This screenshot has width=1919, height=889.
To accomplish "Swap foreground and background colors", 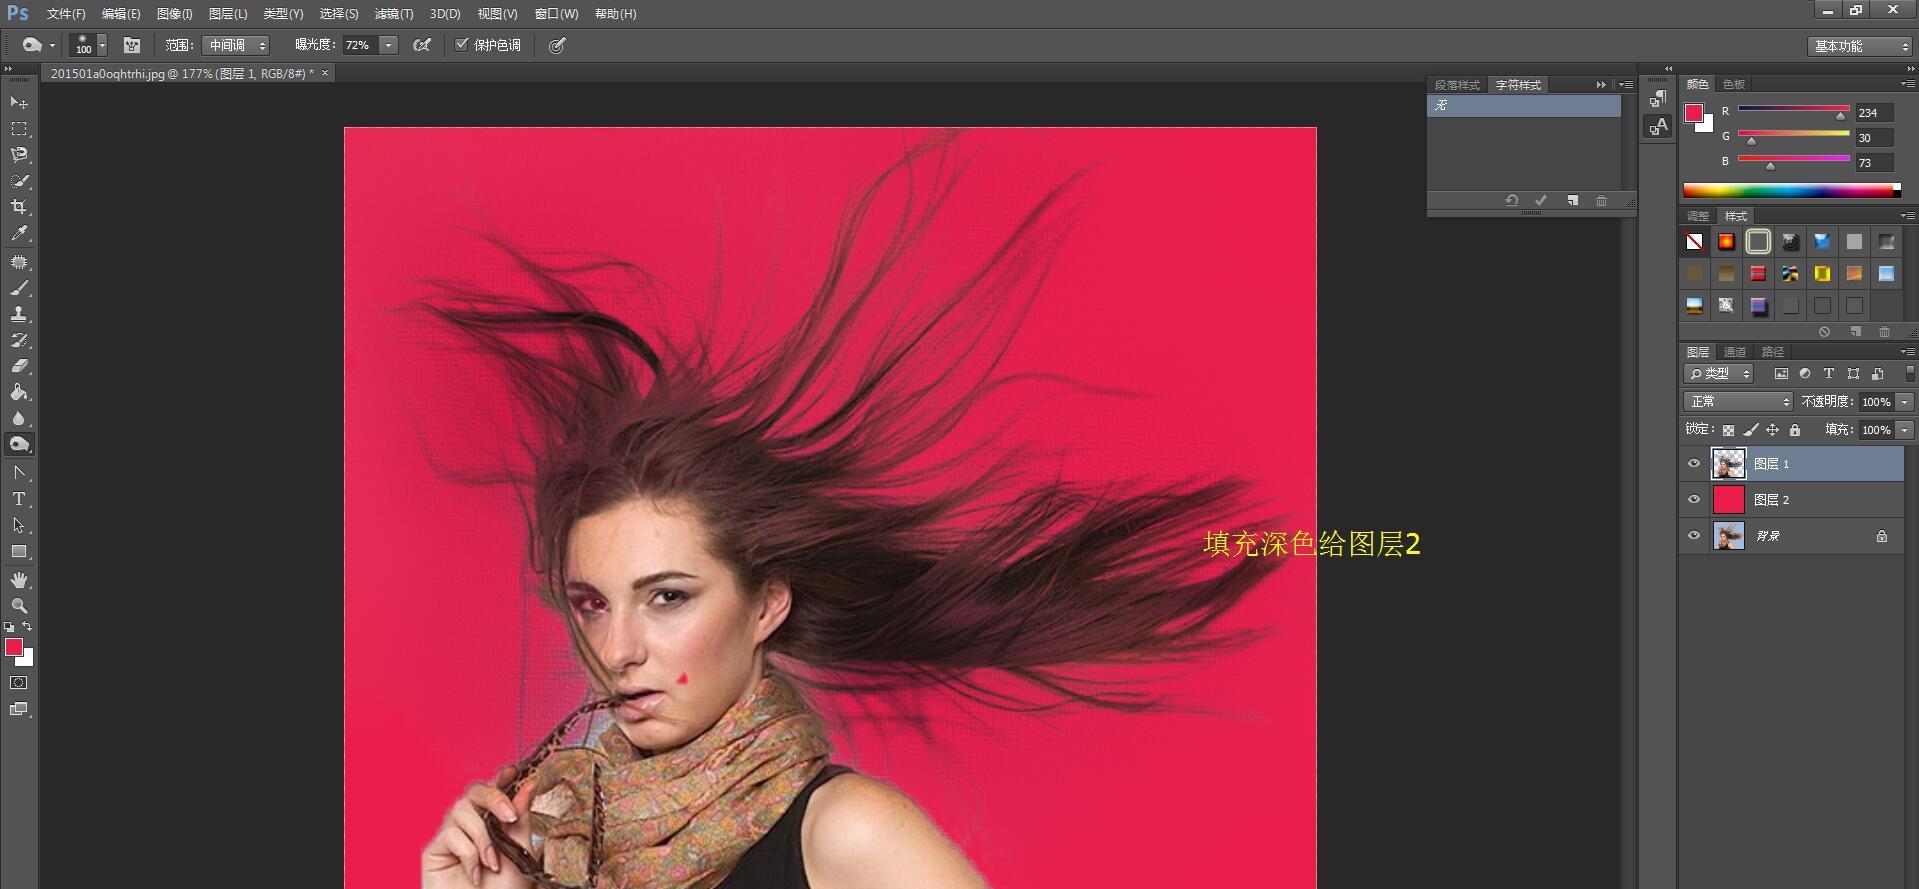I will 27,627.
